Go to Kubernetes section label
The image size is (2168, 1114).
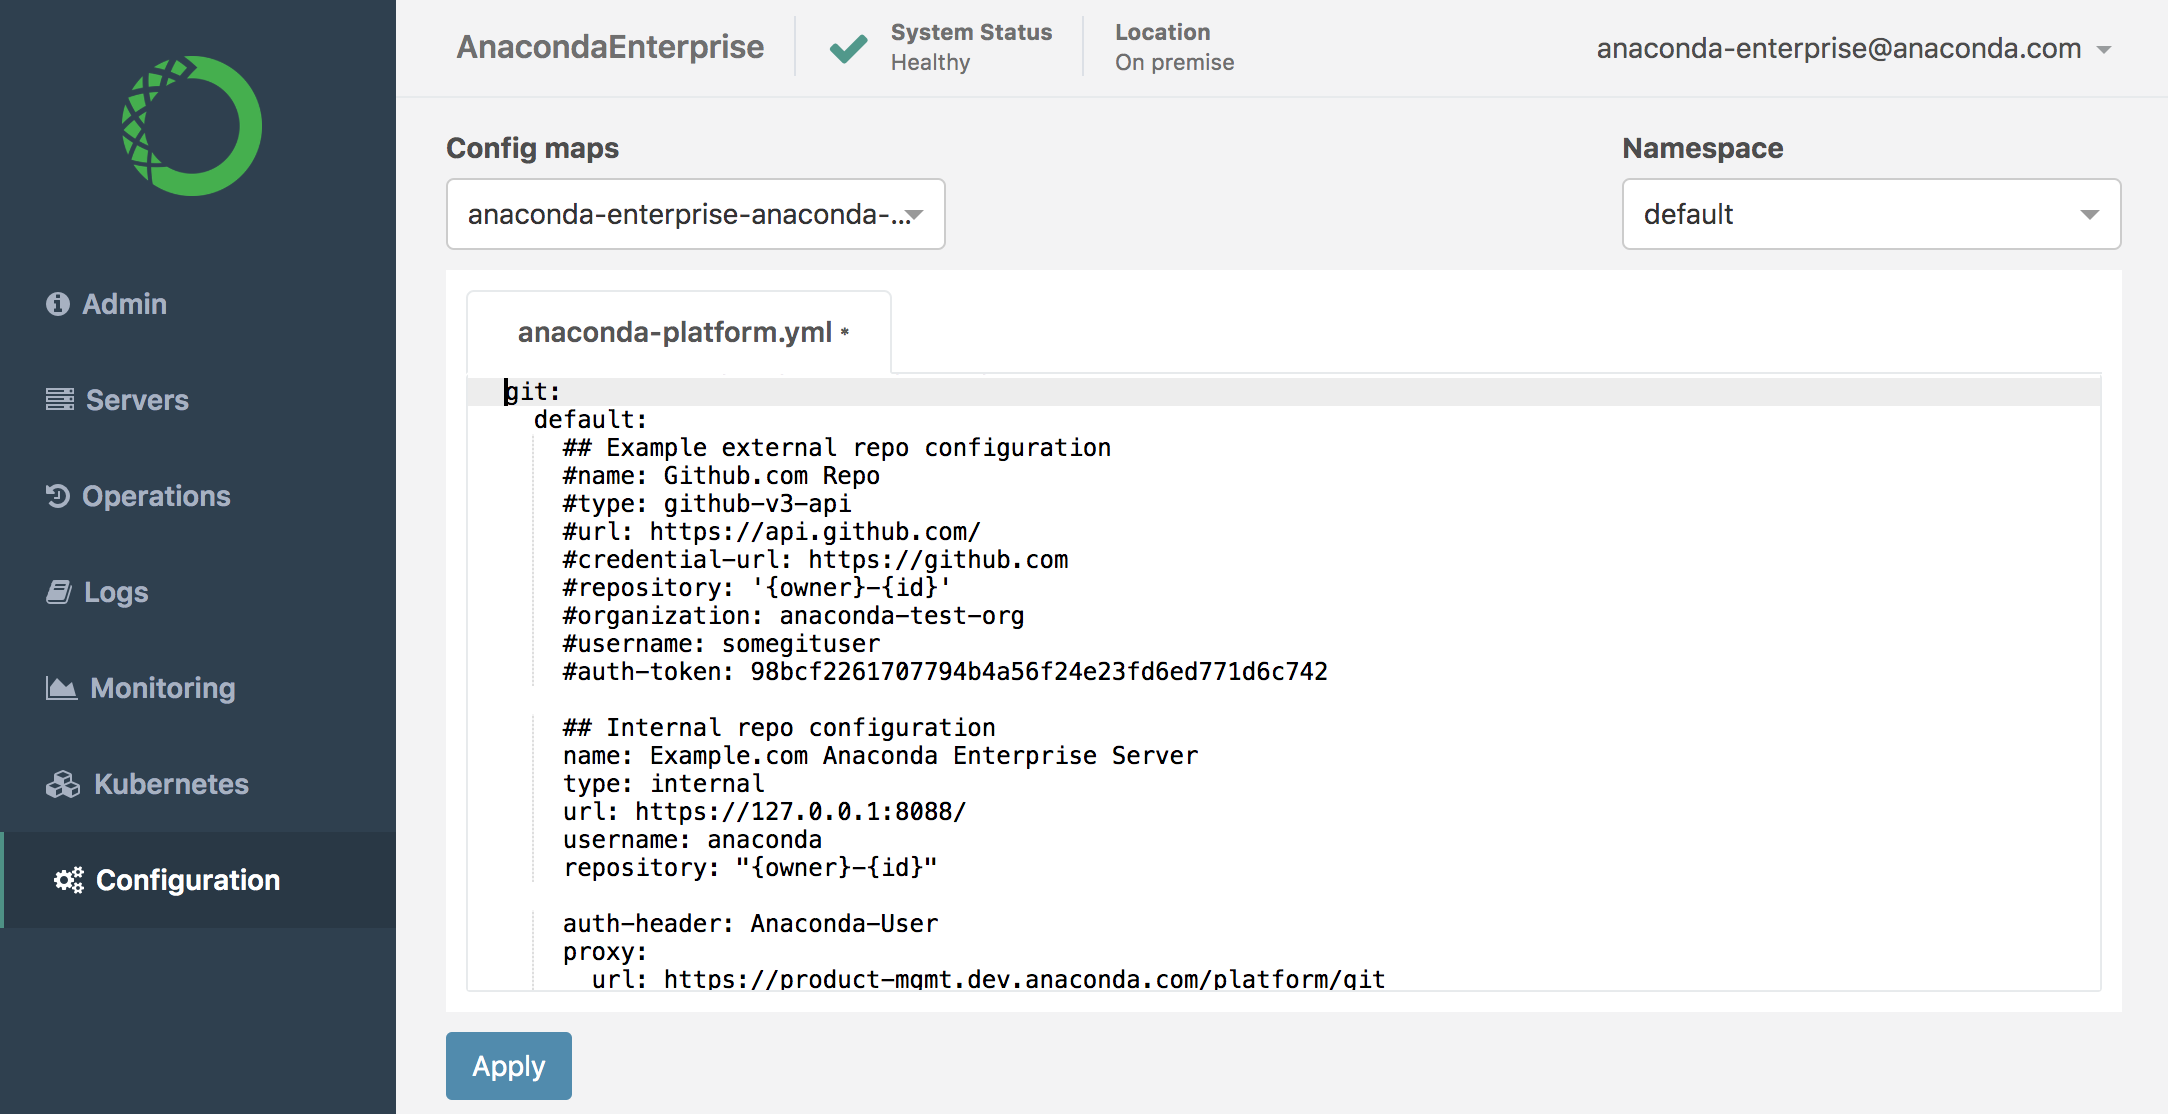pos(171,784)
